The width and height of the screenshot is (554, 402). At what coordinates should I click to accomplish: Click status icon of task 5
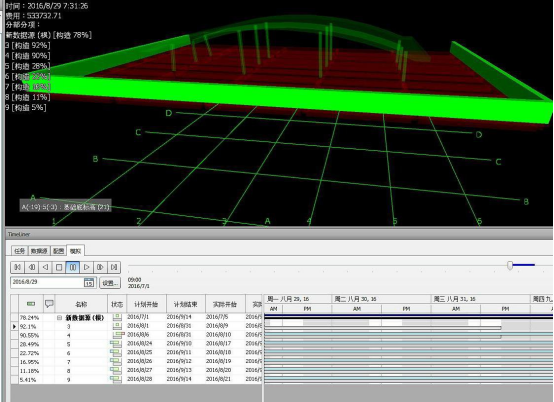pyautogui.click(x=116, y=344)
